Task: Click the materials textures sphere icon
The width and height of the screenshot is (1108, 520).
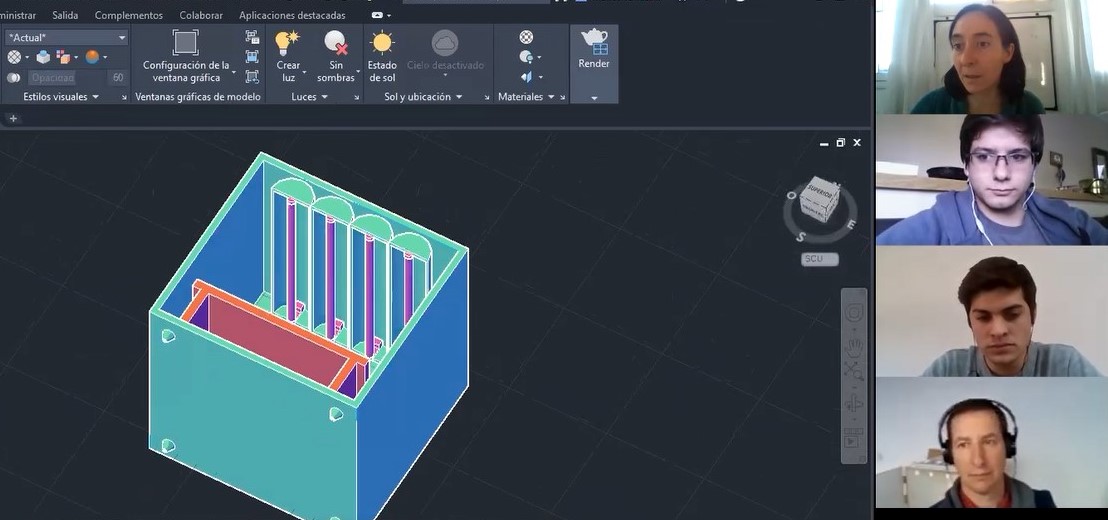Action: point(526,57)
